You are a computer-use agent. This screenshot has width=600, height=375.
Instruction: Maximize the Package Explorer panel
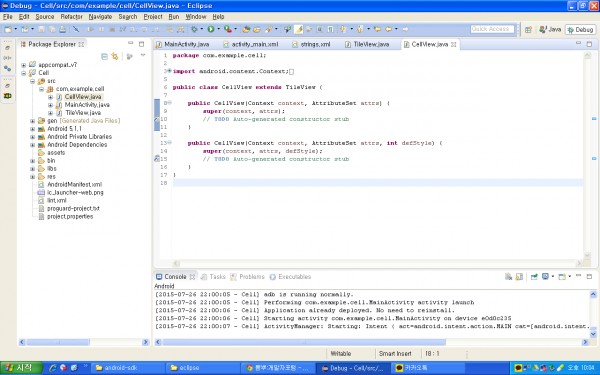click(142, 44)
